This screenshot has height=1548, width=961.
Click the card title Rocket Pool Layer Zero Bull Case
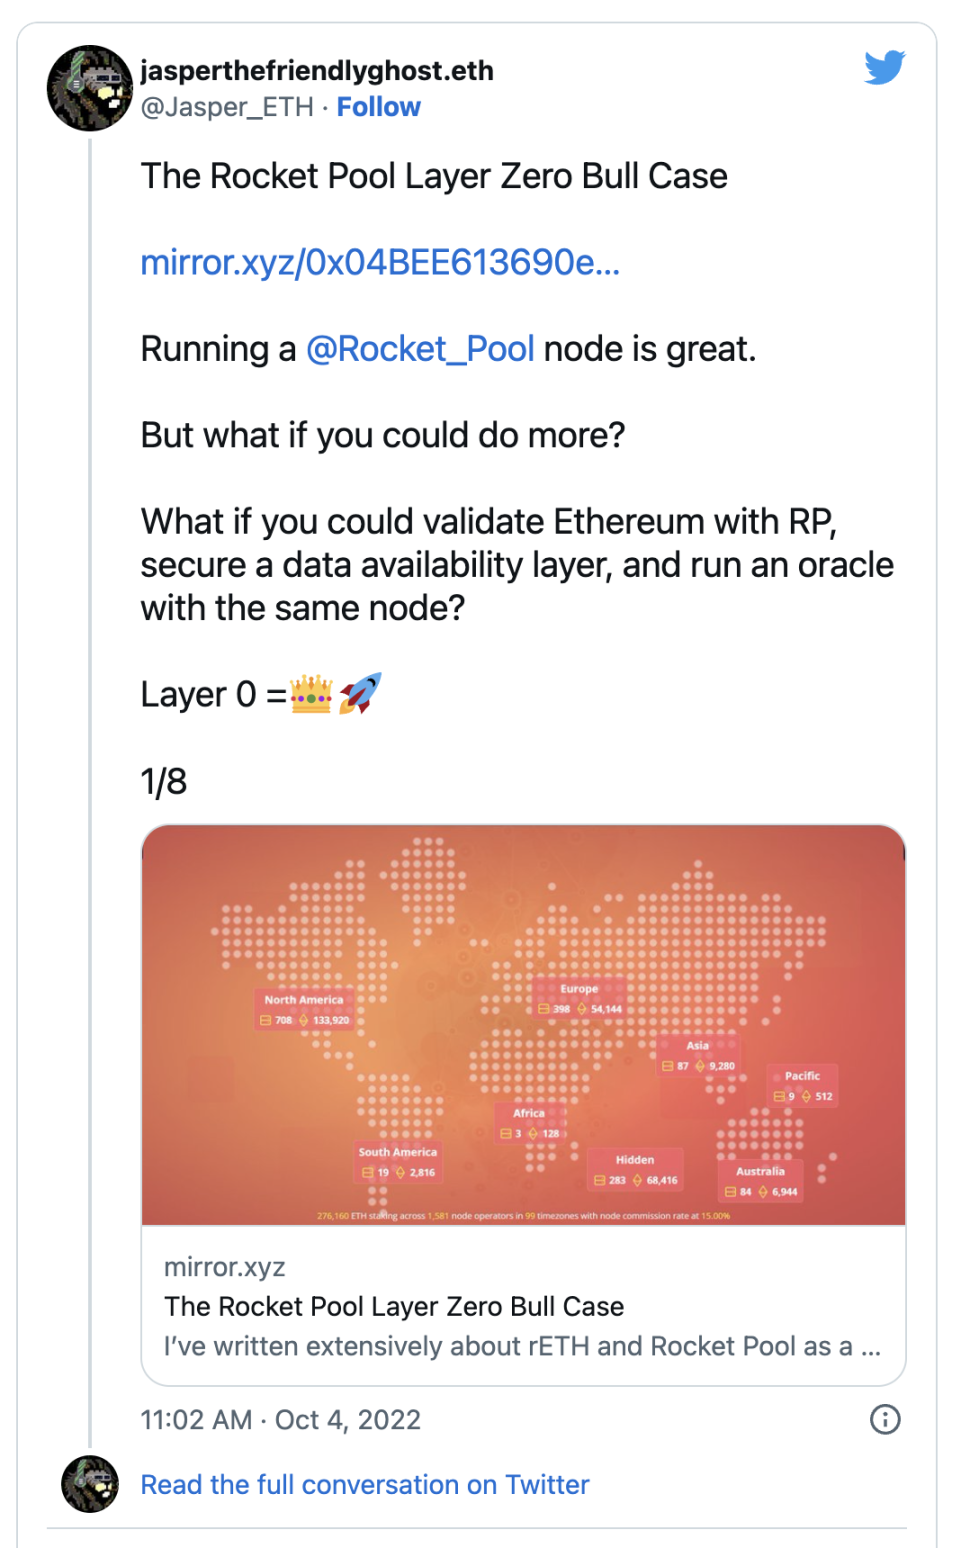point(394,1307)
